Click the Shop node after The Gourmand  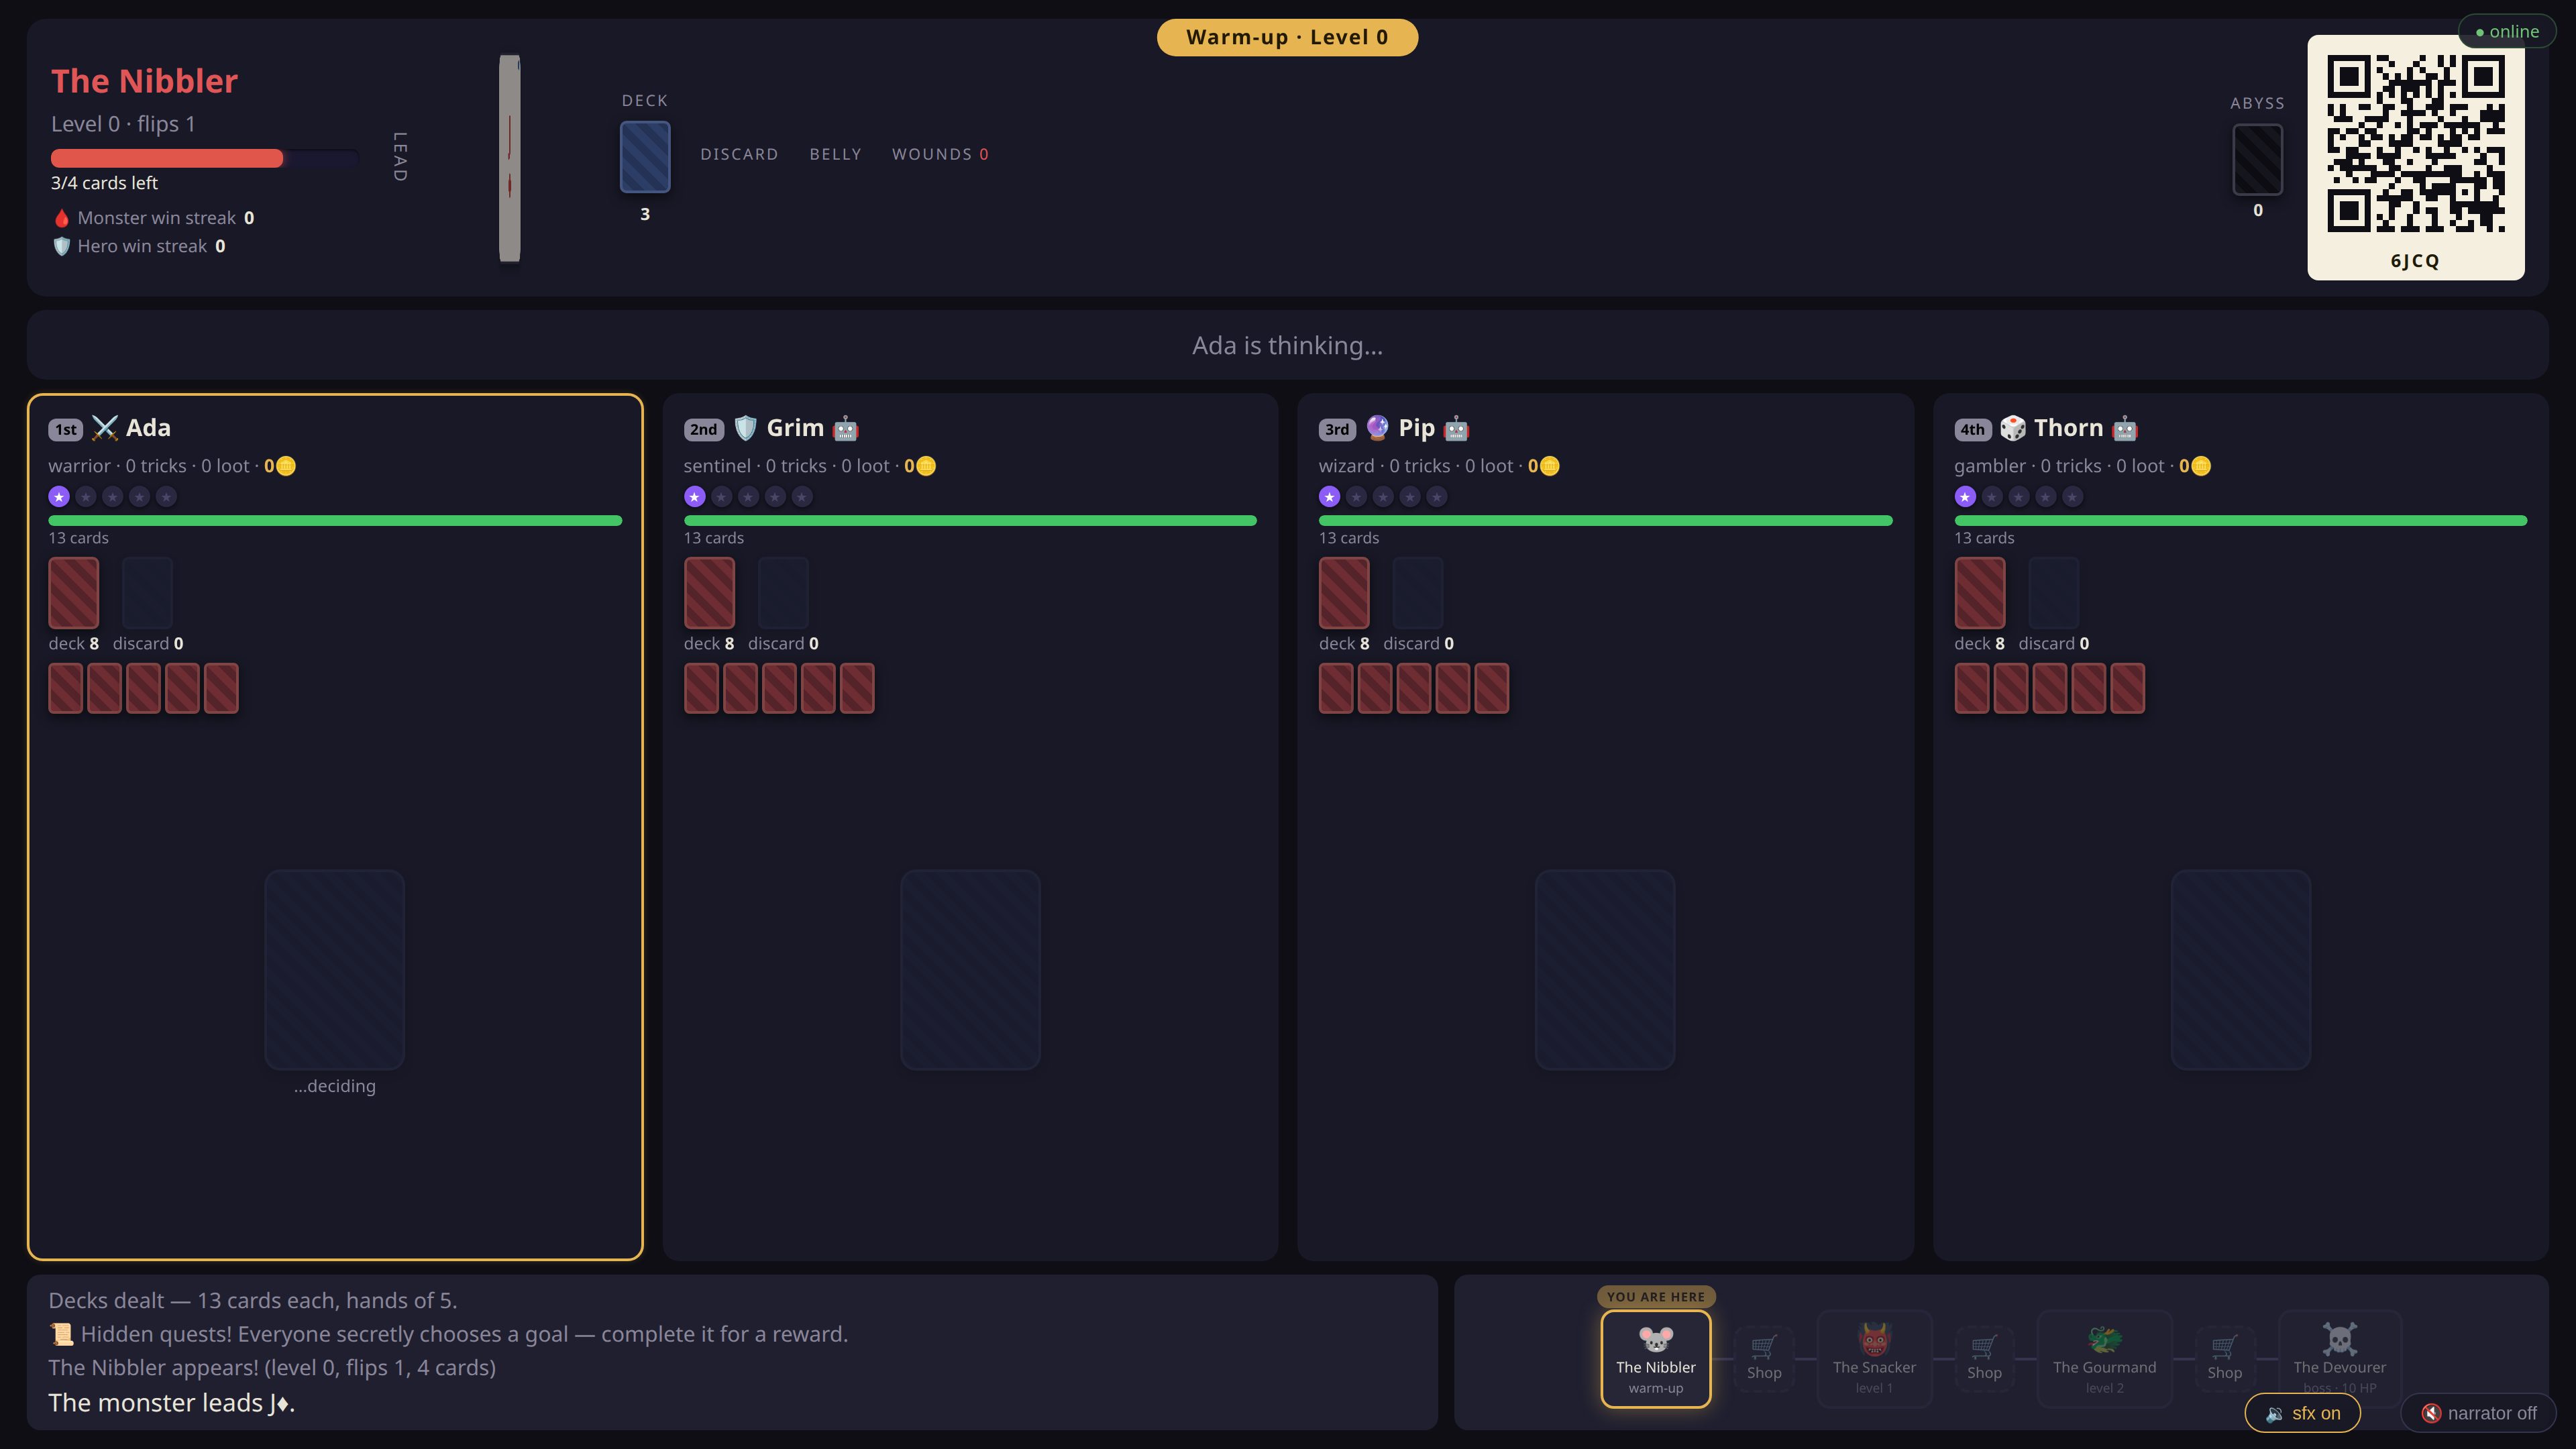[2224, 1358]
